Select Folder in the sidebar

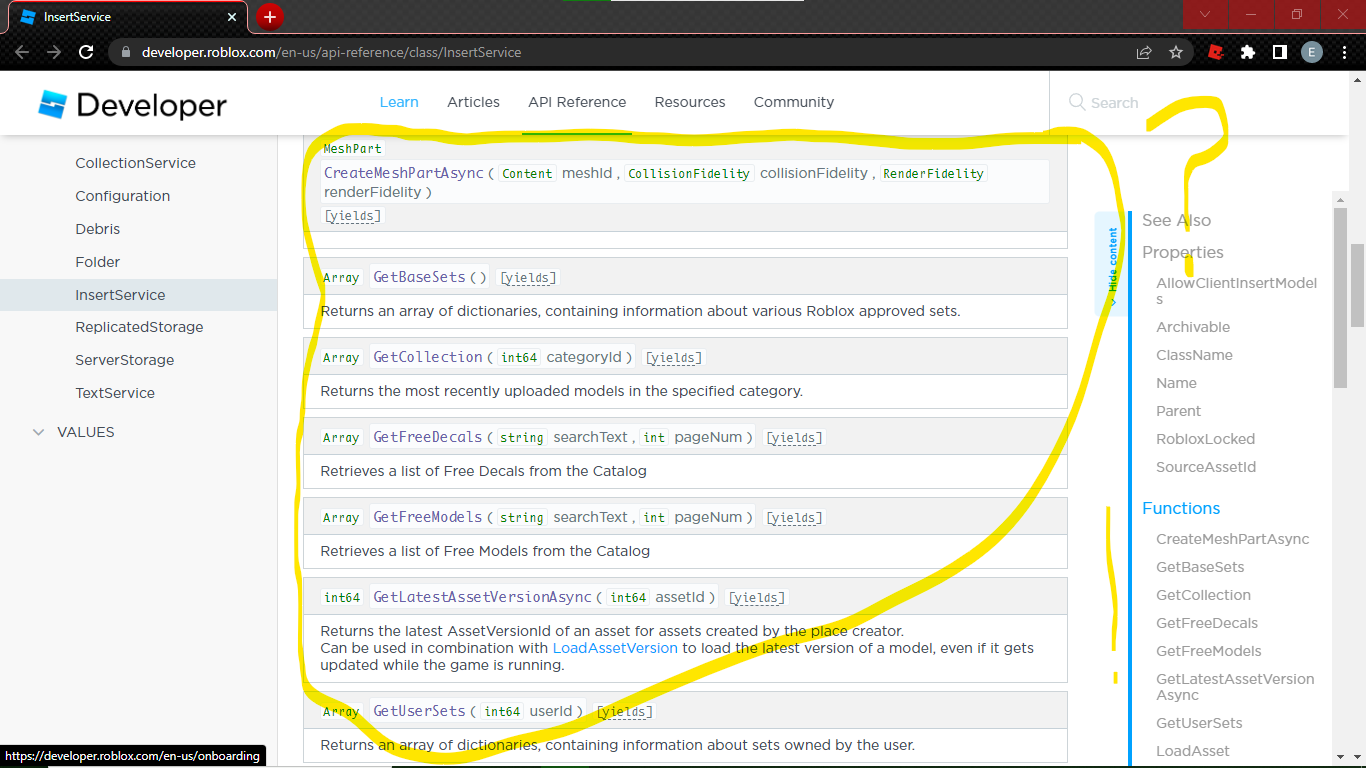coord(98,262)
